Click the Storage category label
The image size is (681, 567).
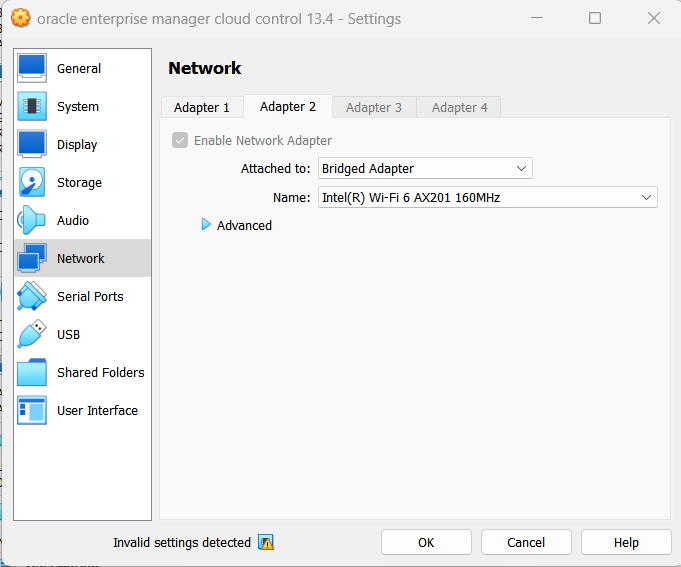pos(79,183)
